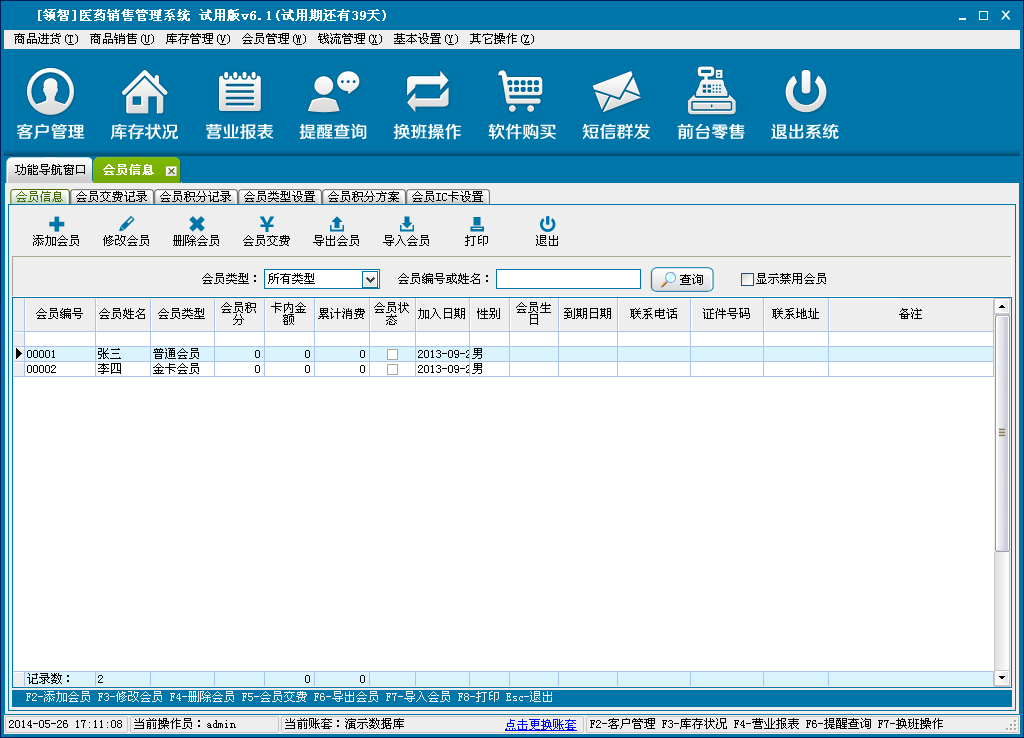Switch to the 会员积分记录 tab
The image size is (1024, 738).
pos(196,196)
